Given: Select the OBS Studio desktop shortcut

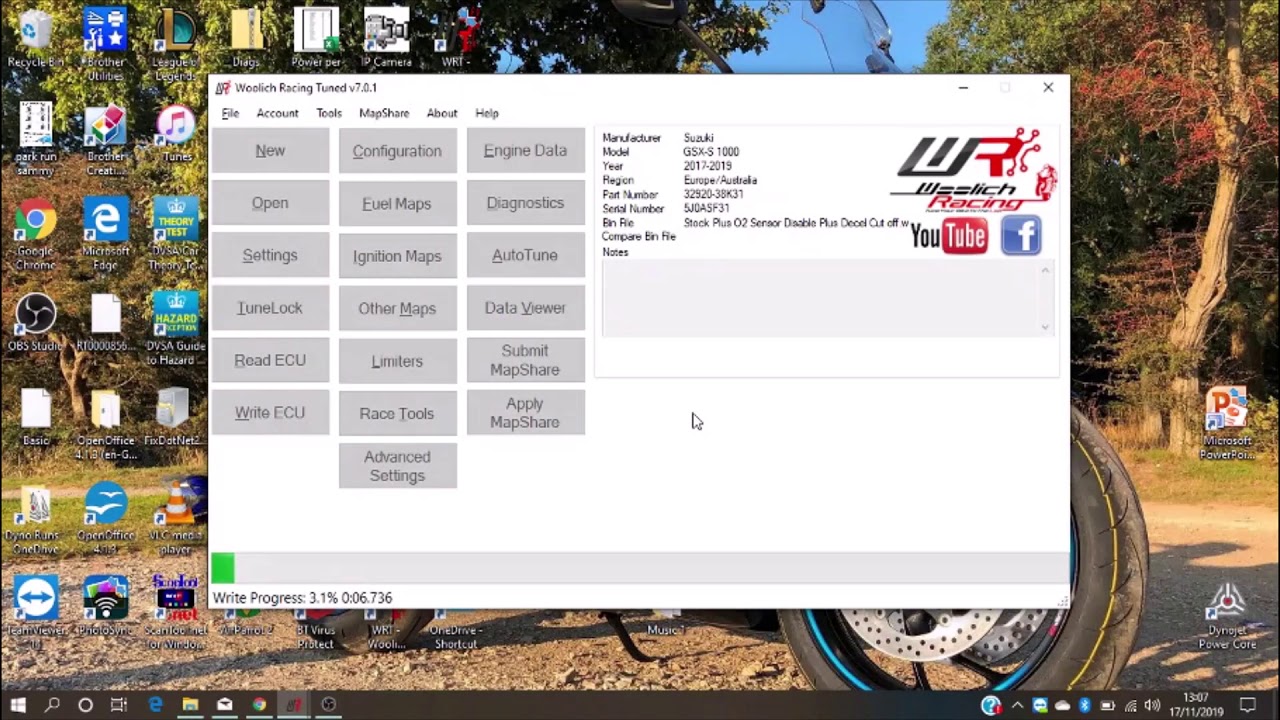Looking at the screenshot, I should (35, 323).
